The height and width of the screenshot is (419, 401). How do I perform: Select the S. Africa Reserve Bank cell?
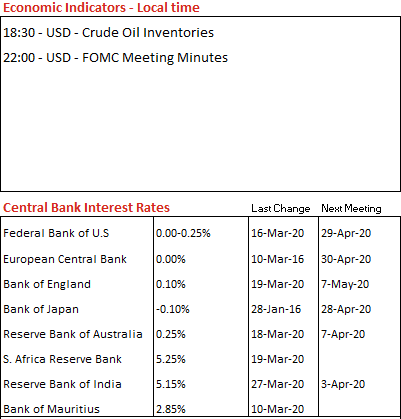point(62,359)
